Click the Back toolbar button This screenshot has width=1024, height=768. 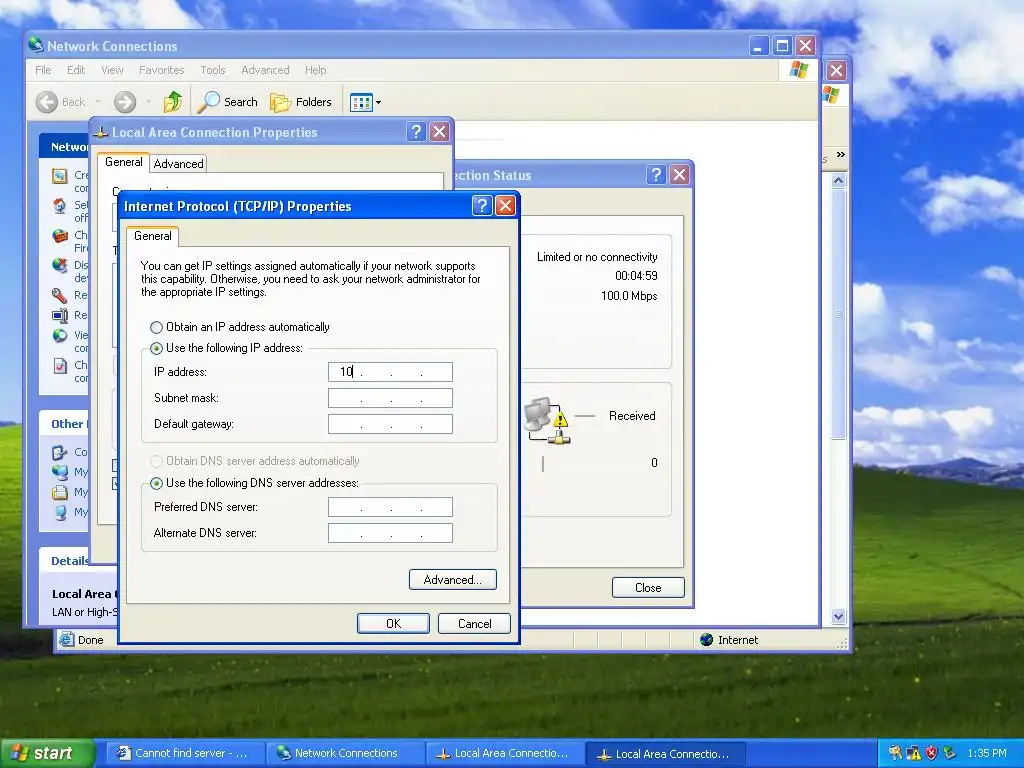click(60, 102)
